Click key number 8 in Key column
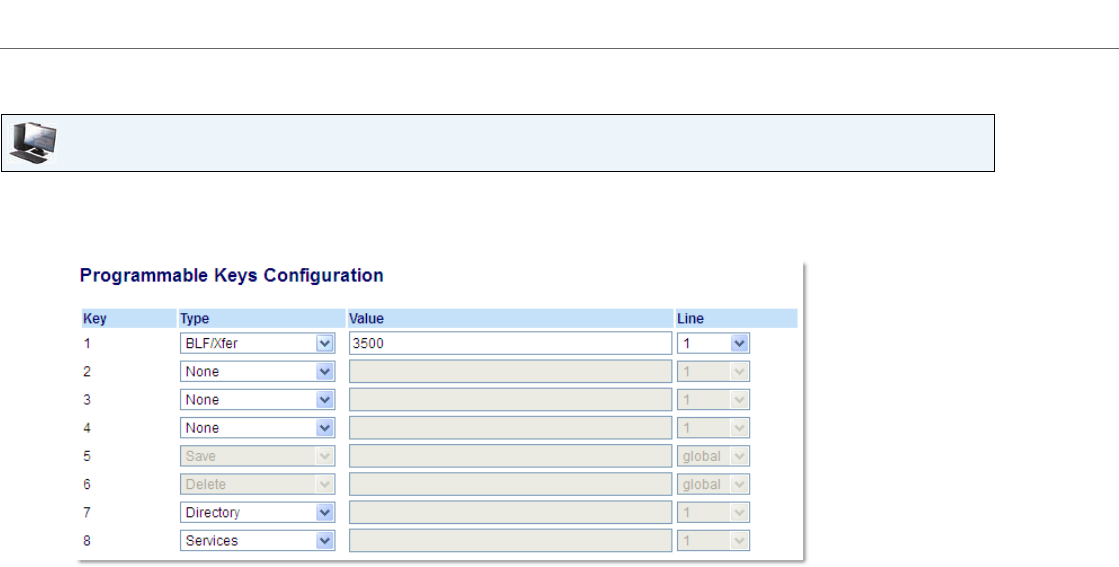The image size is (1119, 567). (x=87, y=541)
